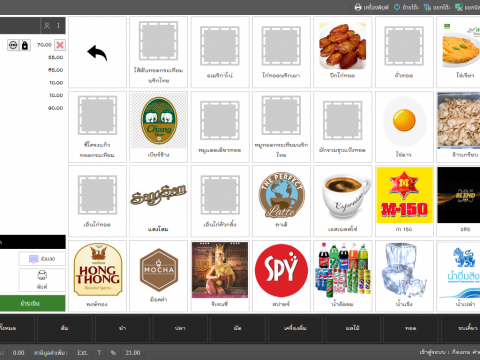
Task: Click the padlock icon on the order line
Action: click(x=25, y=45)
